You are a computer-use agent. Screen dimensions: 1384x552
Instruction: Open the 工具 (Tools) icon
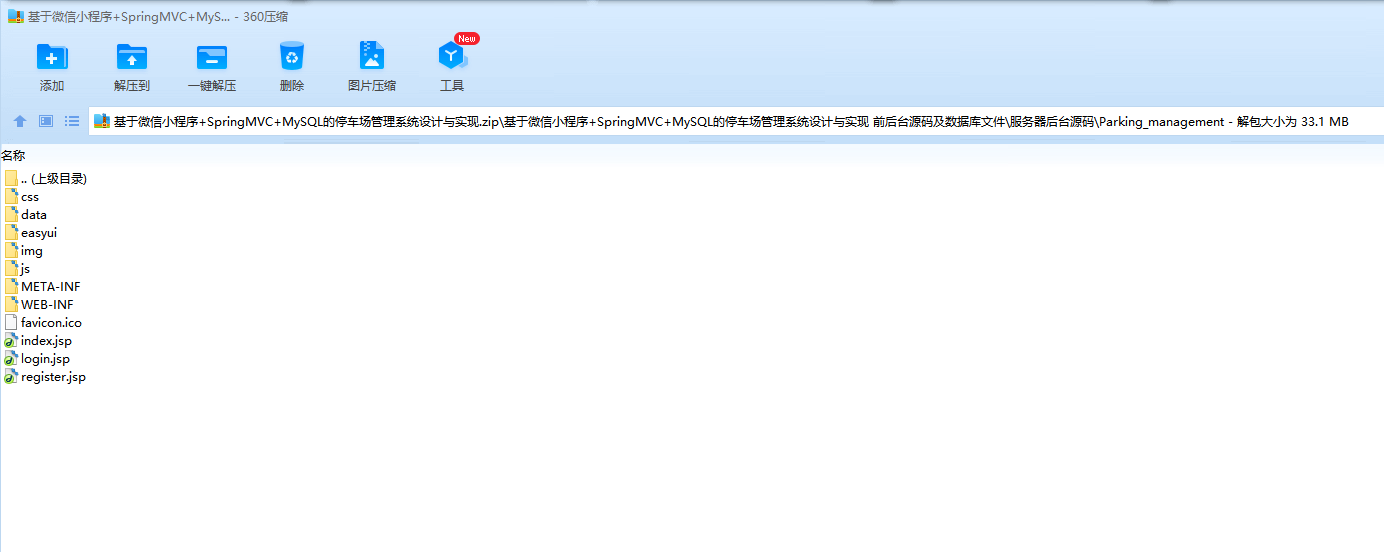[452, 56]
